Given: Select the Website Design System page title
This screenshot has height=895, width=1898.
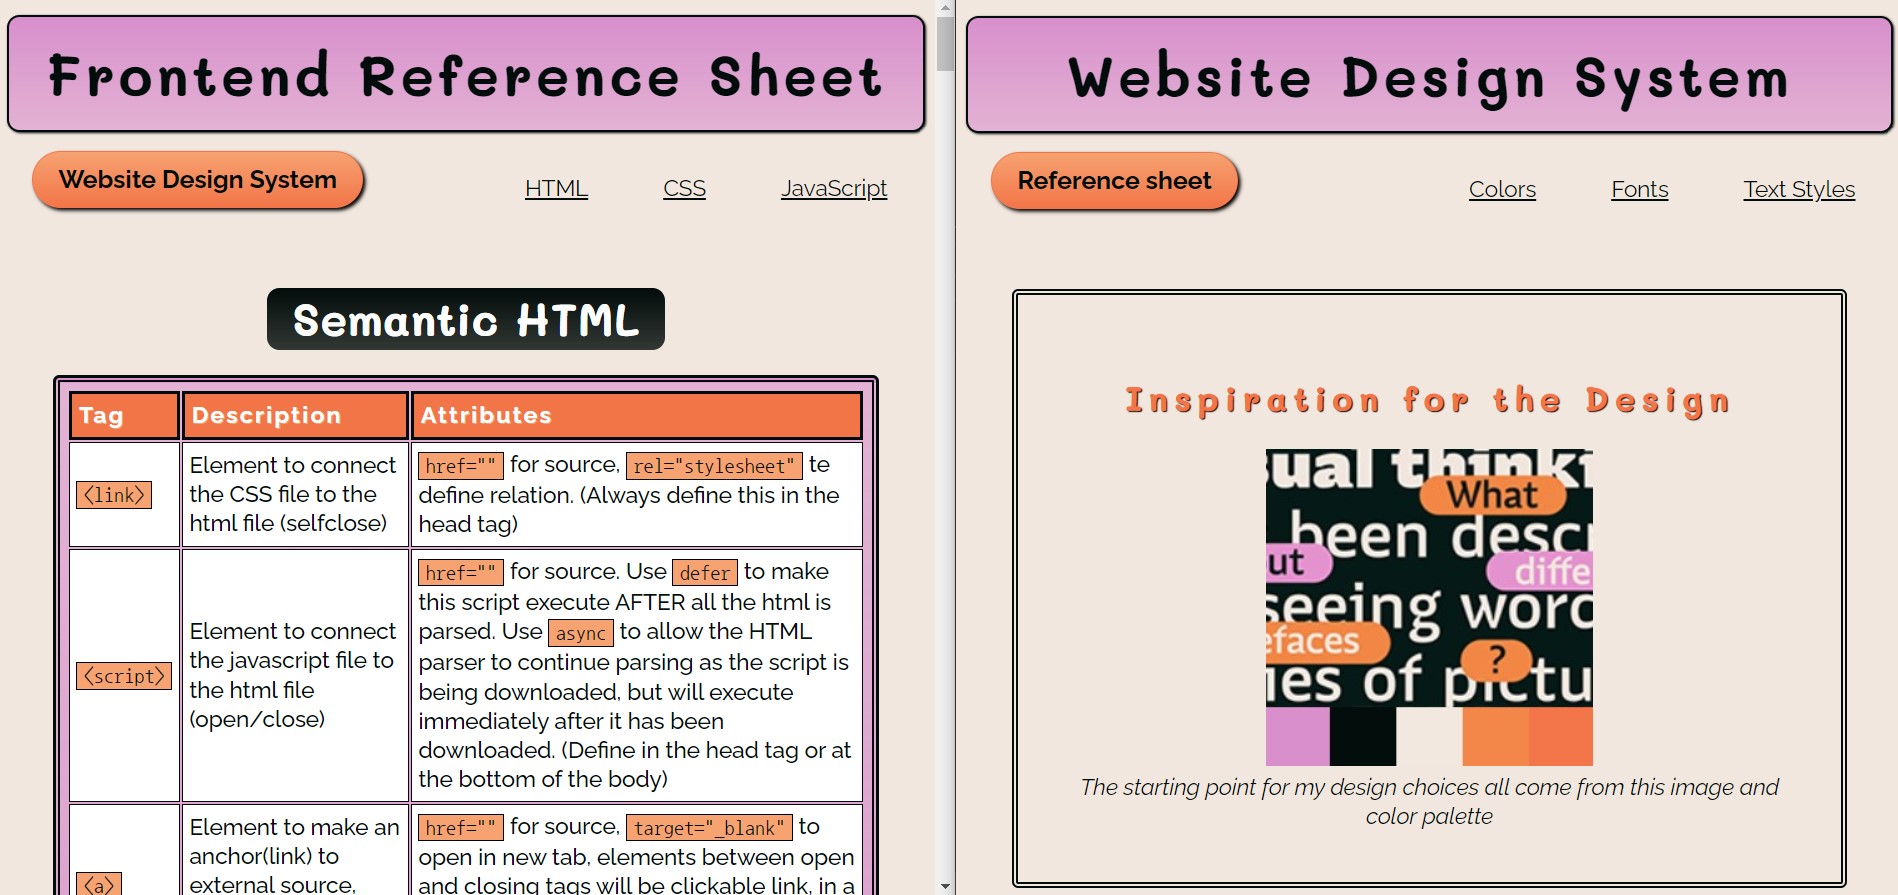Looking at the screenshot, I should click(1429, 78).
